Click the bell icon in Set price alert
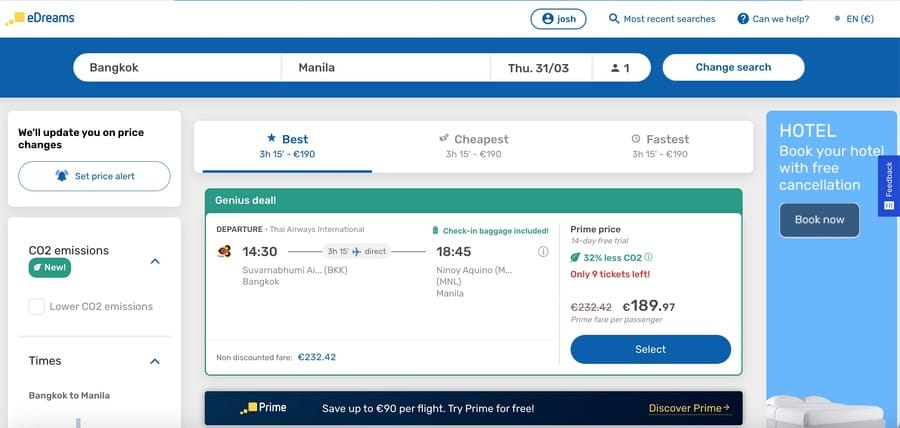This screenshot has width=900, height=428. (61, 176)
